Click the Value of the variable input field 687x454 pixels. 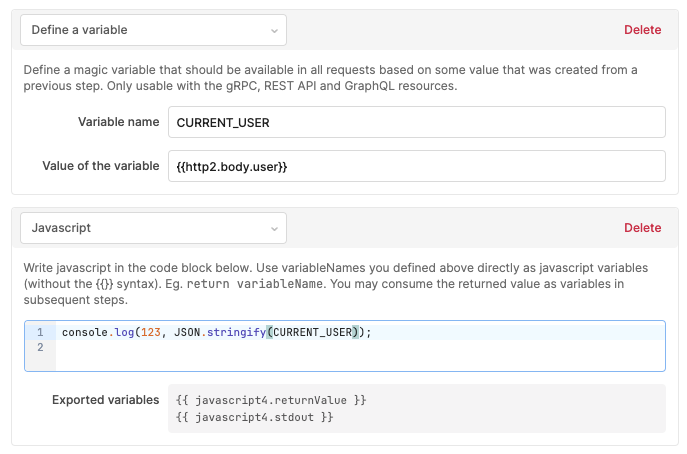coord(417,167)
